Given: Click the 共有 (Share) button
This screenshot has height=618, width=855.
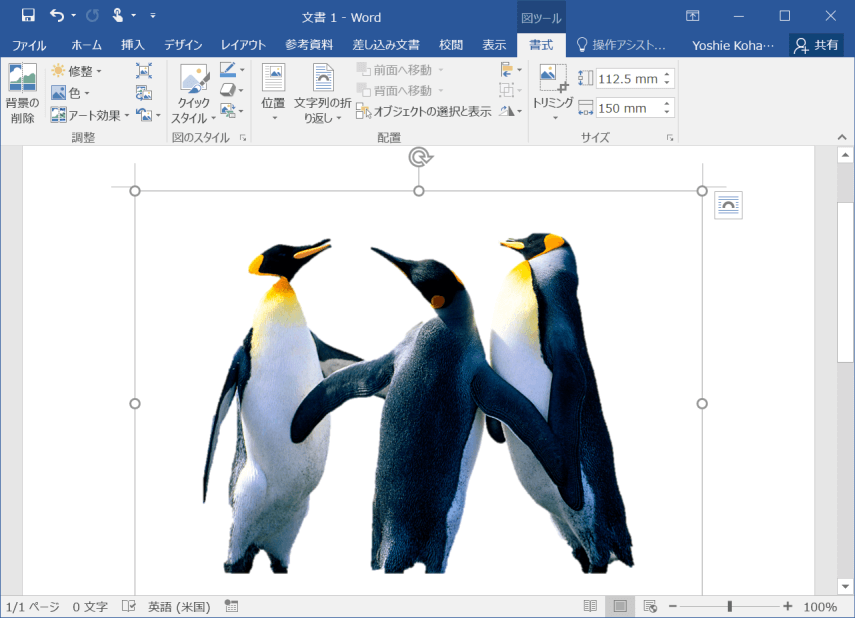Looking at the screenshot, I should point(815,44).
